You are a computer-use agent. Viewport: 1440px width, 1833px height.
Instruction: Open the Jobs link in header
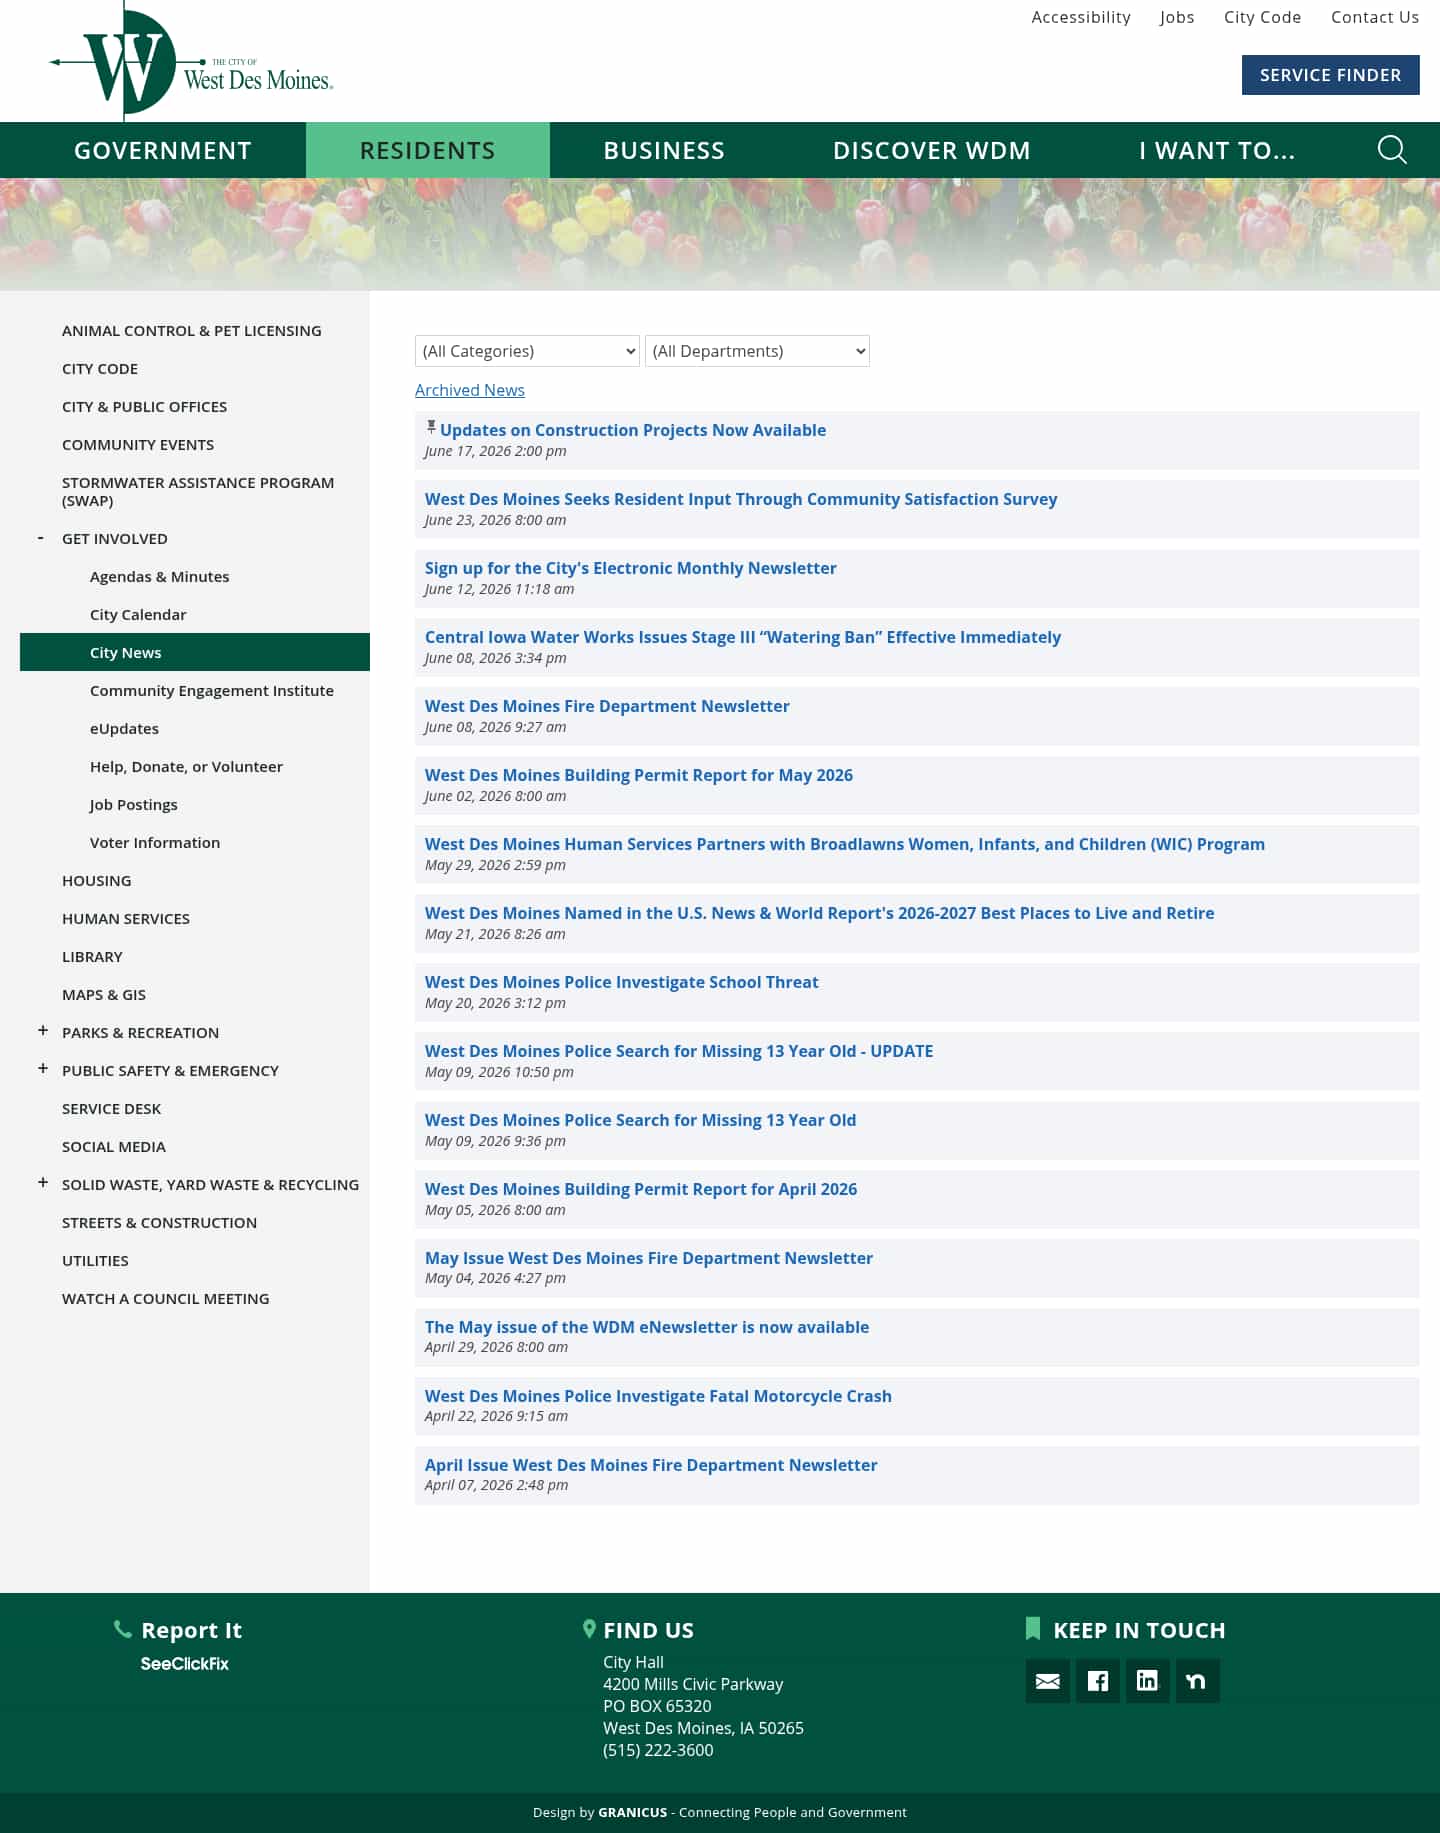pos(1177,17)
